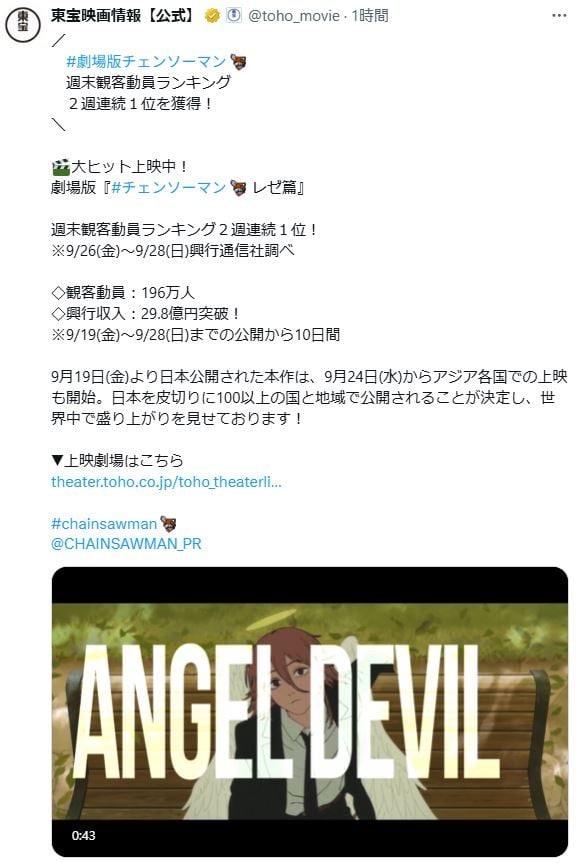This screenshot has width=585, height=863.
Task: Click the gold verified badge icon
Action: tap(212, 16)
